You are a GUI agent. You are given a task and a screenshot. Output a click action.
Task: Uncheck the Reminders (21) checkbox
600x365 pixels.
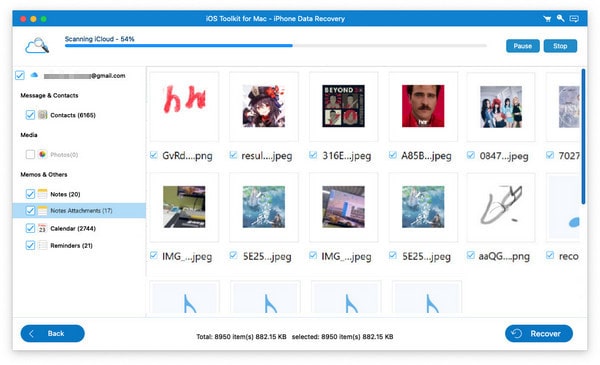tap(30, 245)
